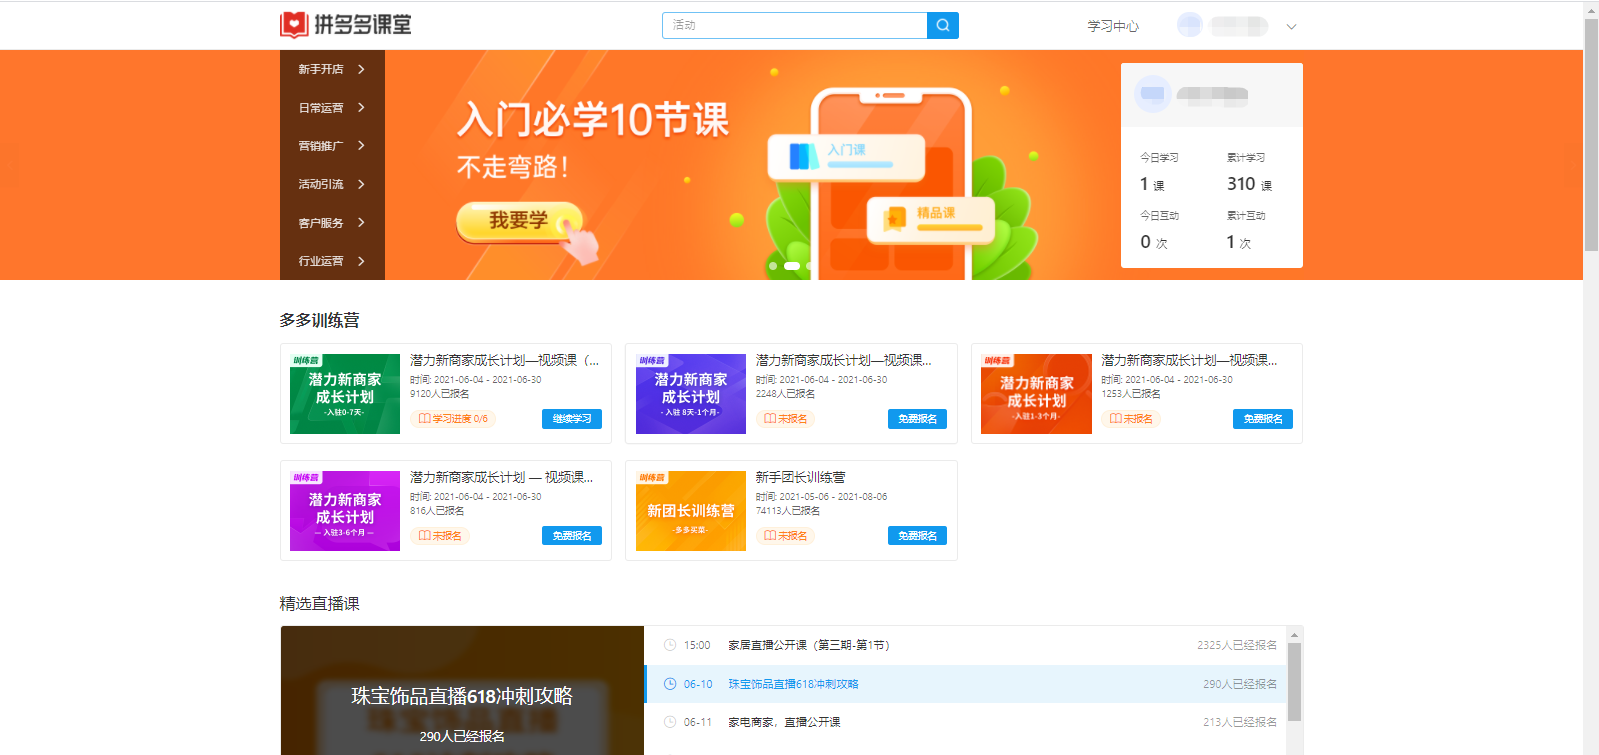
Task: Click 今日学习 1 课 stat
Action: coord(1160,172)
